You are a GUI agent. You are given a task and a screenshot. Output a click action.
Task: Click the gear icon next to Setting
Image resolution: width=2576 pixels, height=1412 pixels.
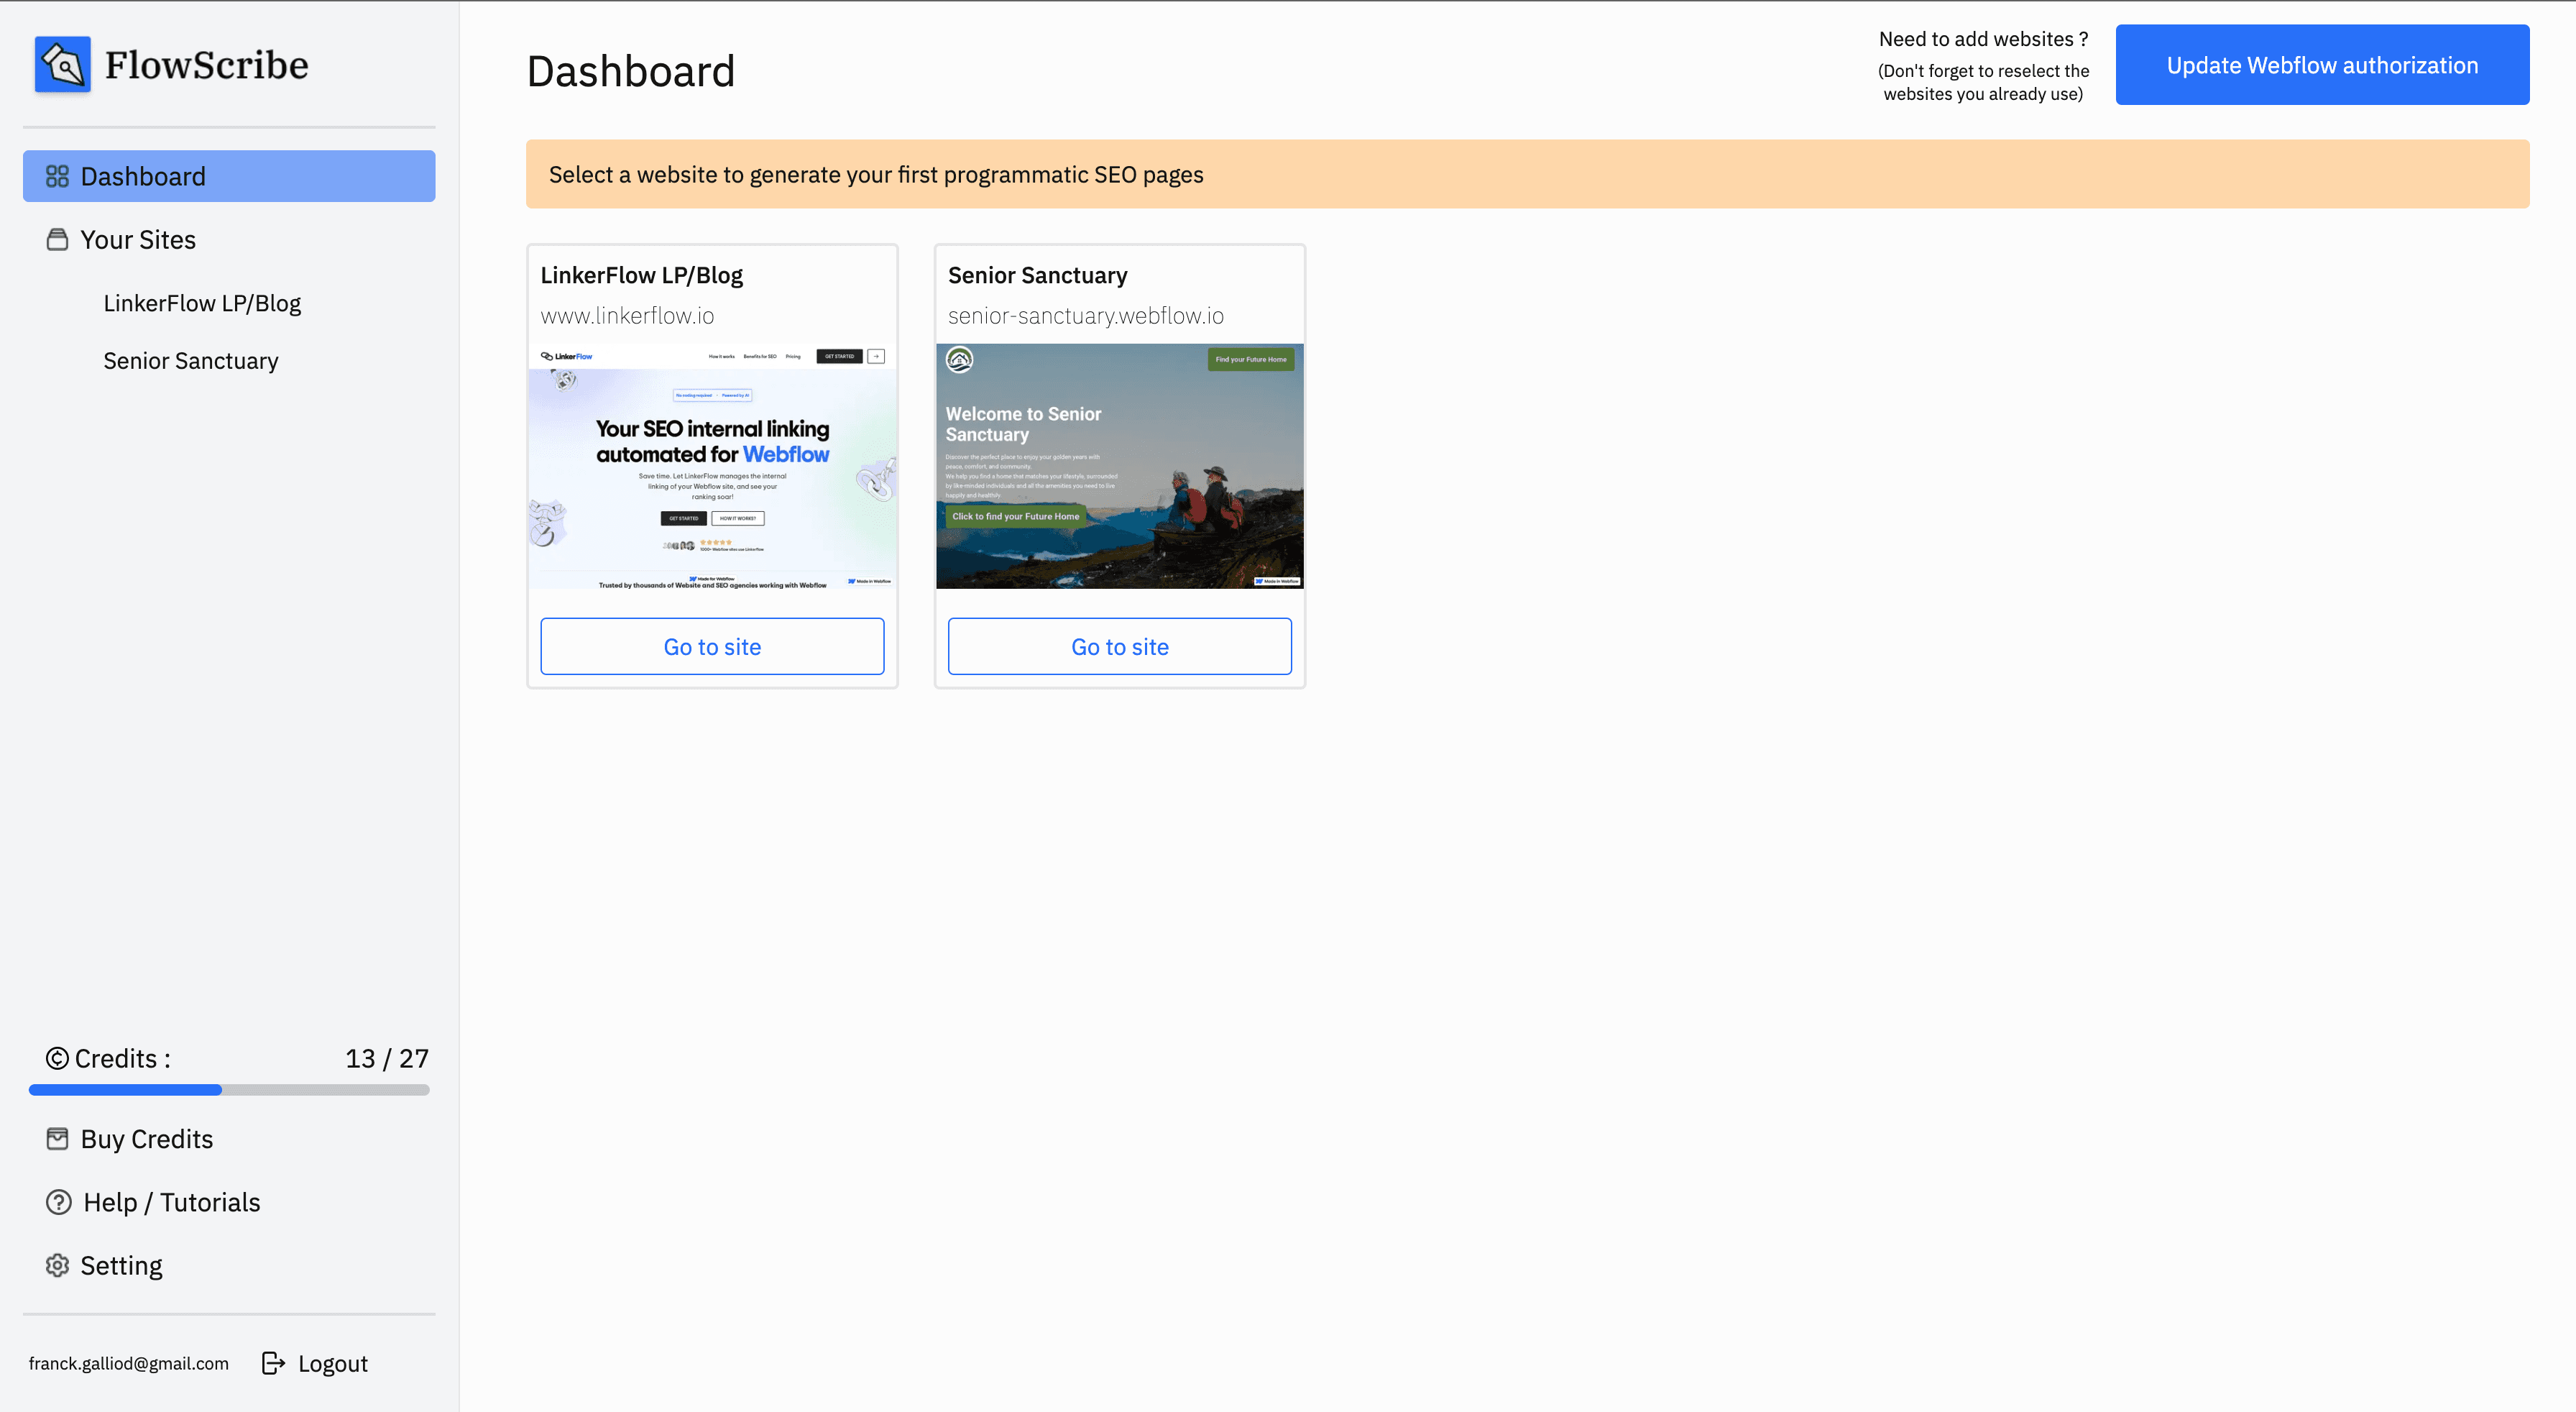click(57, 1265)
